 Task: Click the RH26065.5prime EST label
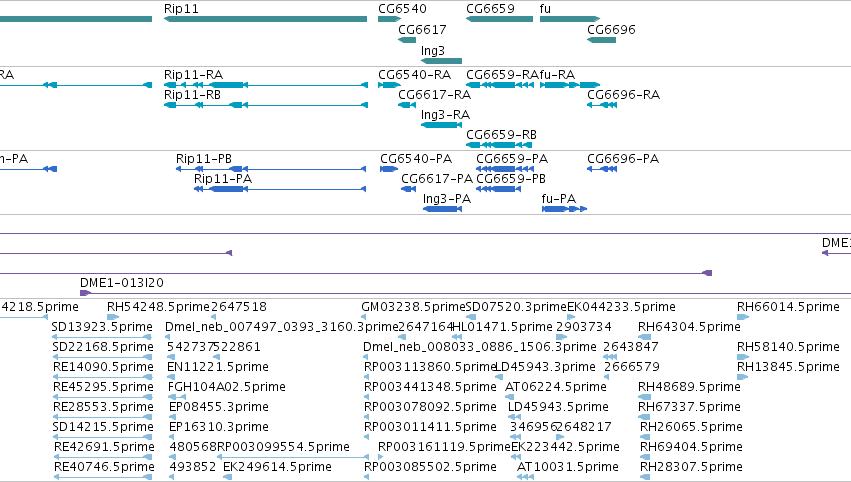click(x=691, y=428)
